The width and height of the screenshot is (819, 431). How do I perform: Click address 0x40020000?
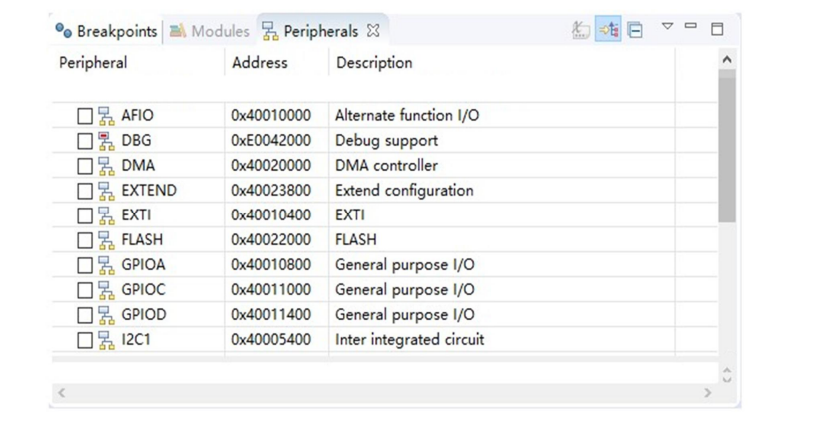pyautogui.click(x=271, y=166)
